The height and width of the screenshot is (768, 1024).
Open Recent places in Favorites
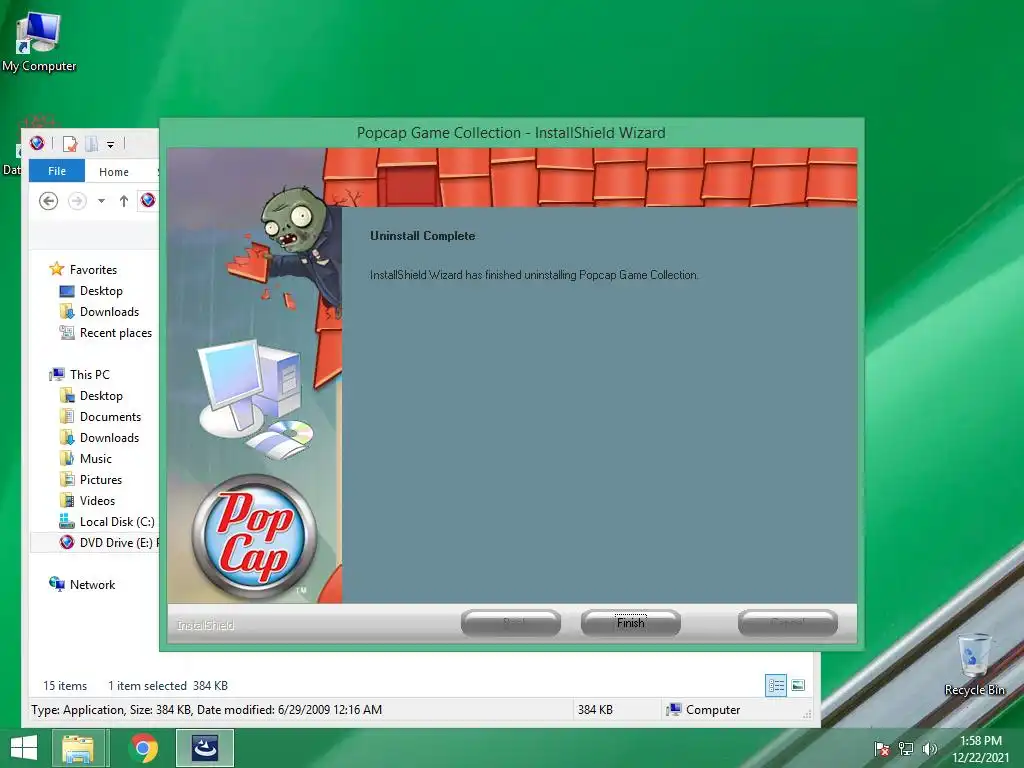(116, 332)
